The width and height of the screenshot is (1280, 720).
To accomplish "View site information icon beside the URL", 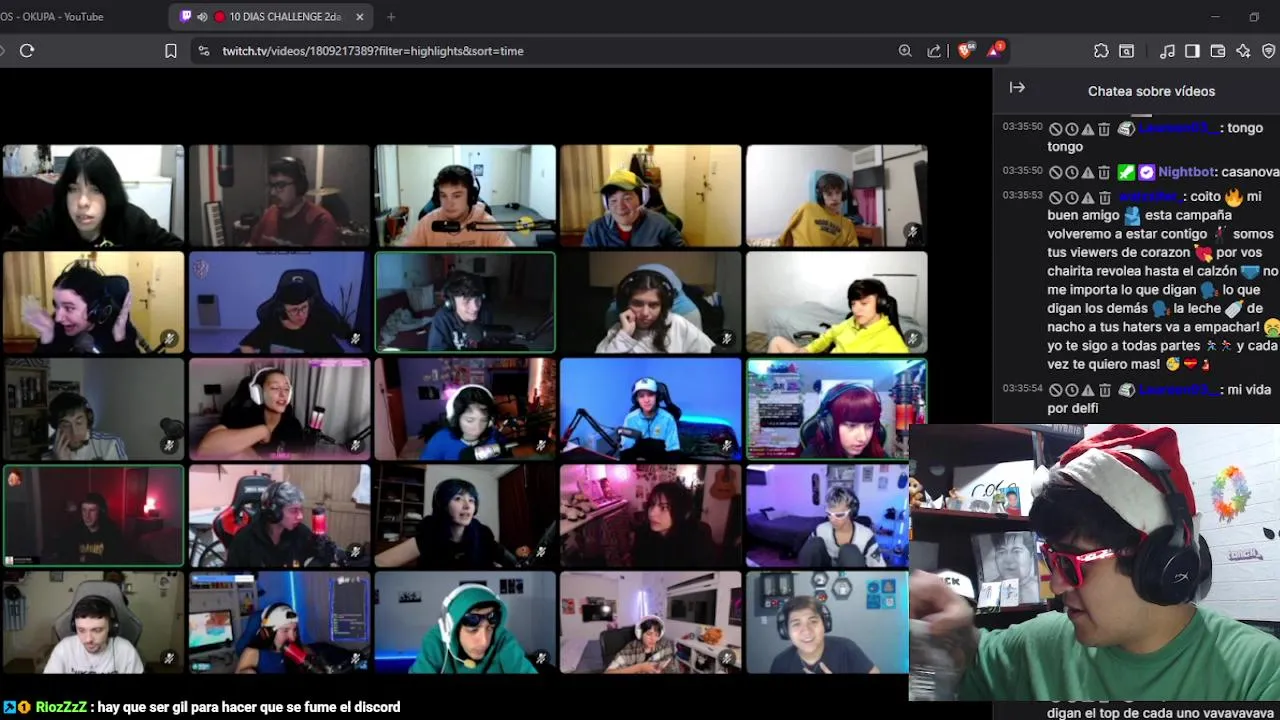I will [x=204, y=51].
